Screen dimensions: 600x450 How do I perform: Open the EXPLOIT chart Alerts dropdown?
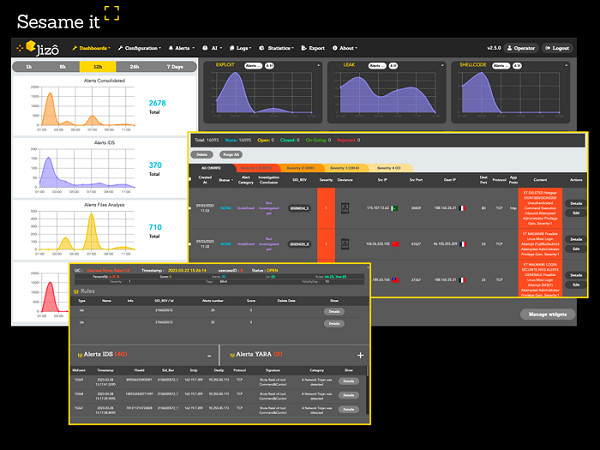pyautogui.click(x=253, y=66)
